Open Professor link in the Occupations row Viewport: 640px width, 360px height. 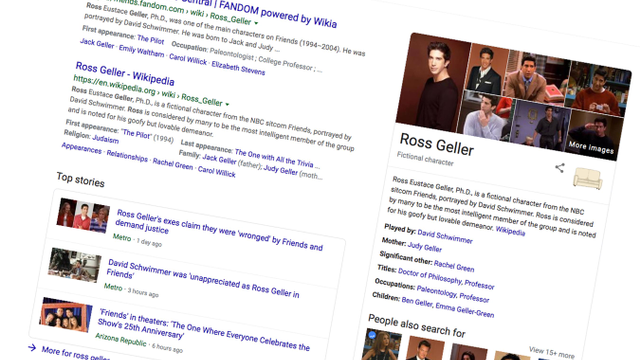(x=474, y=298)
